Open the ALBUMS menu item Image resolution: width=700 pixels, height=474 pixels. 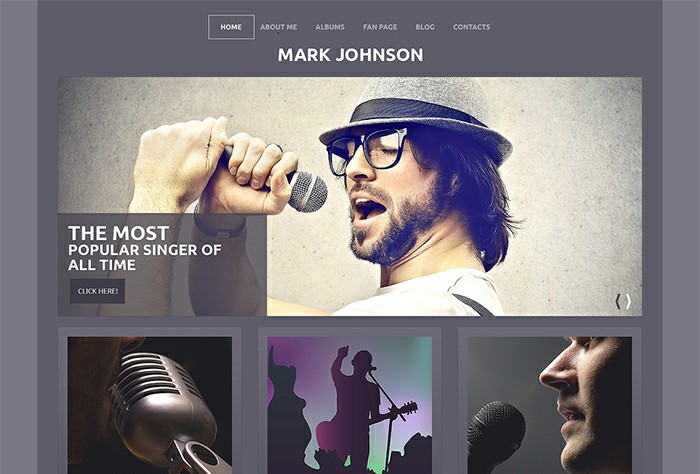point(330,27)
